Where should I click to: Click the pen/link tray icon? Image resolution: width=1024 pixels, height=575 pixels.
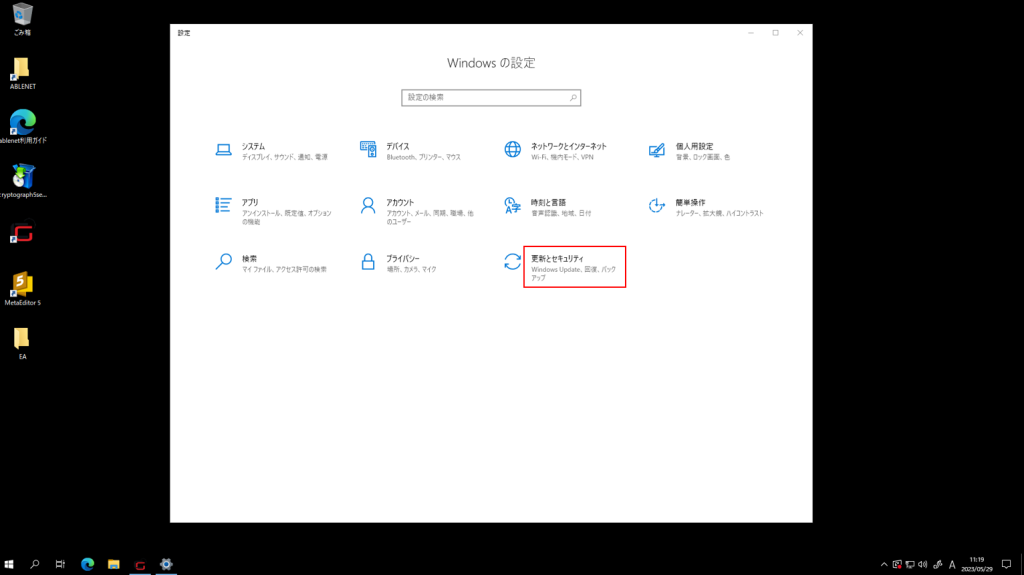[x=938, y=565]
